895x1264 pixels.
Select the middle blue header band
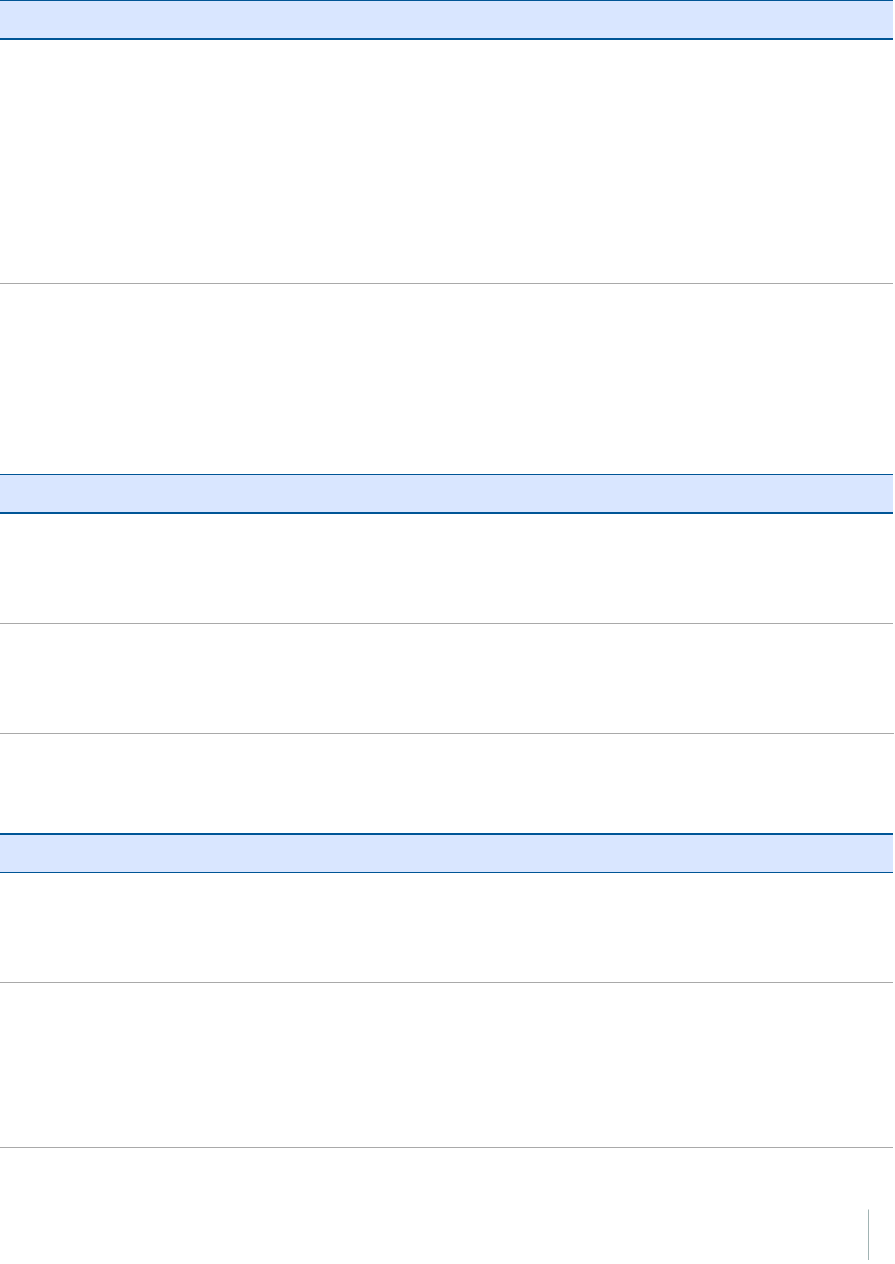pos(447,493)
